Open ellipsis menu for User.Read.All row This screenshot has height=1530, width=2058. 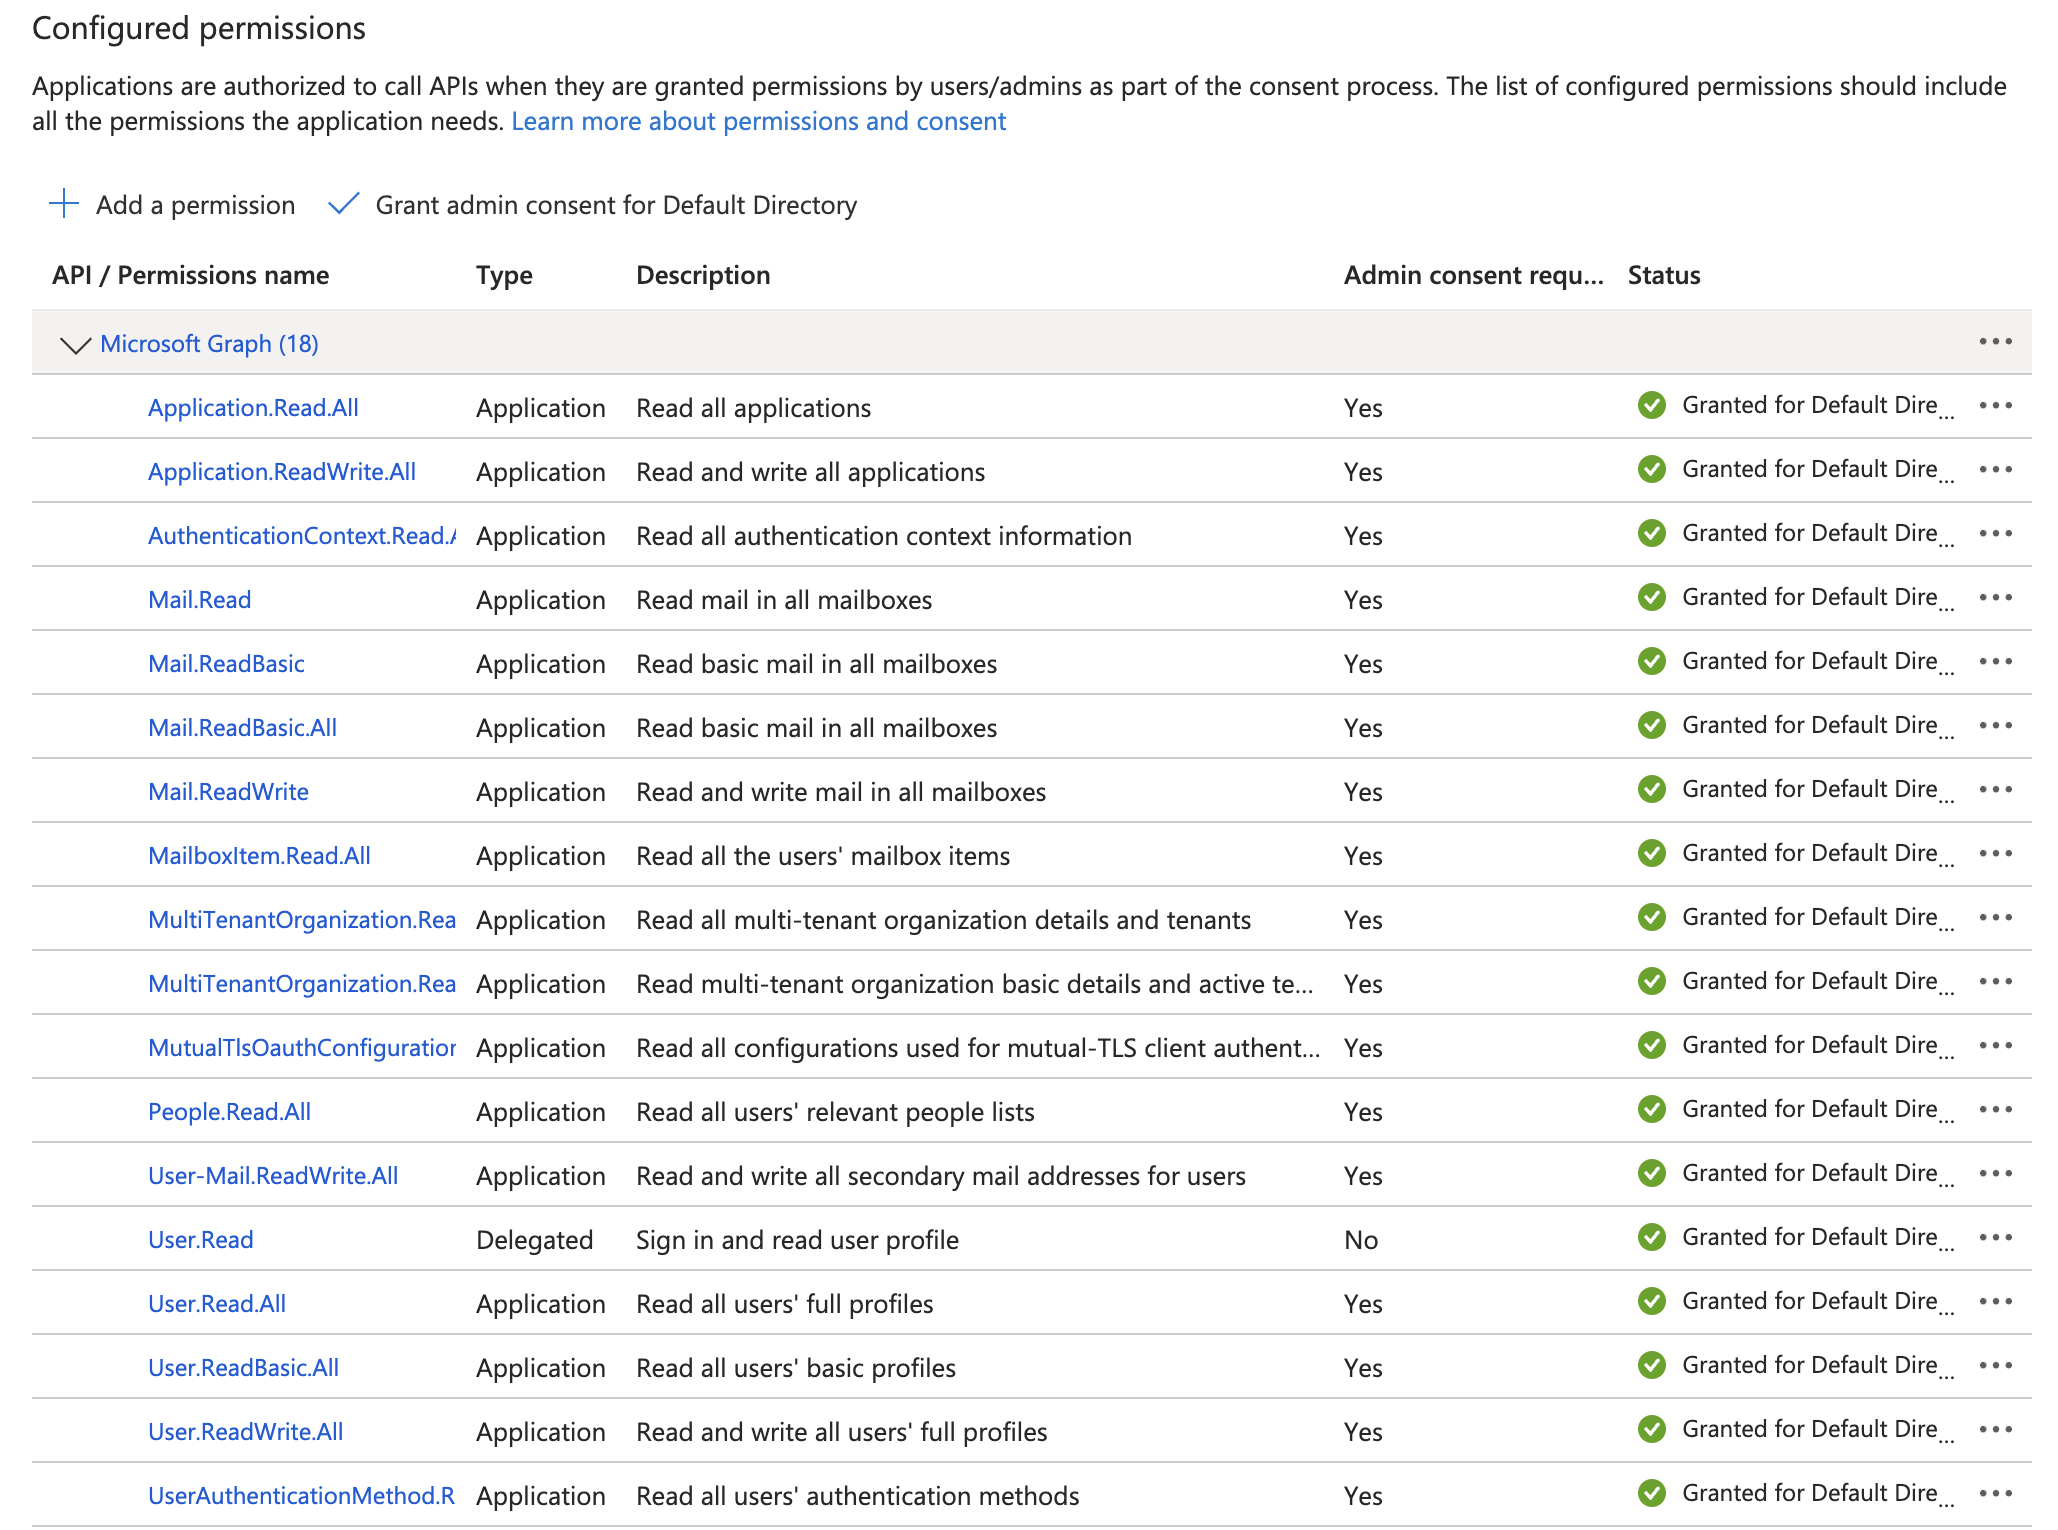[1995, 1302]
